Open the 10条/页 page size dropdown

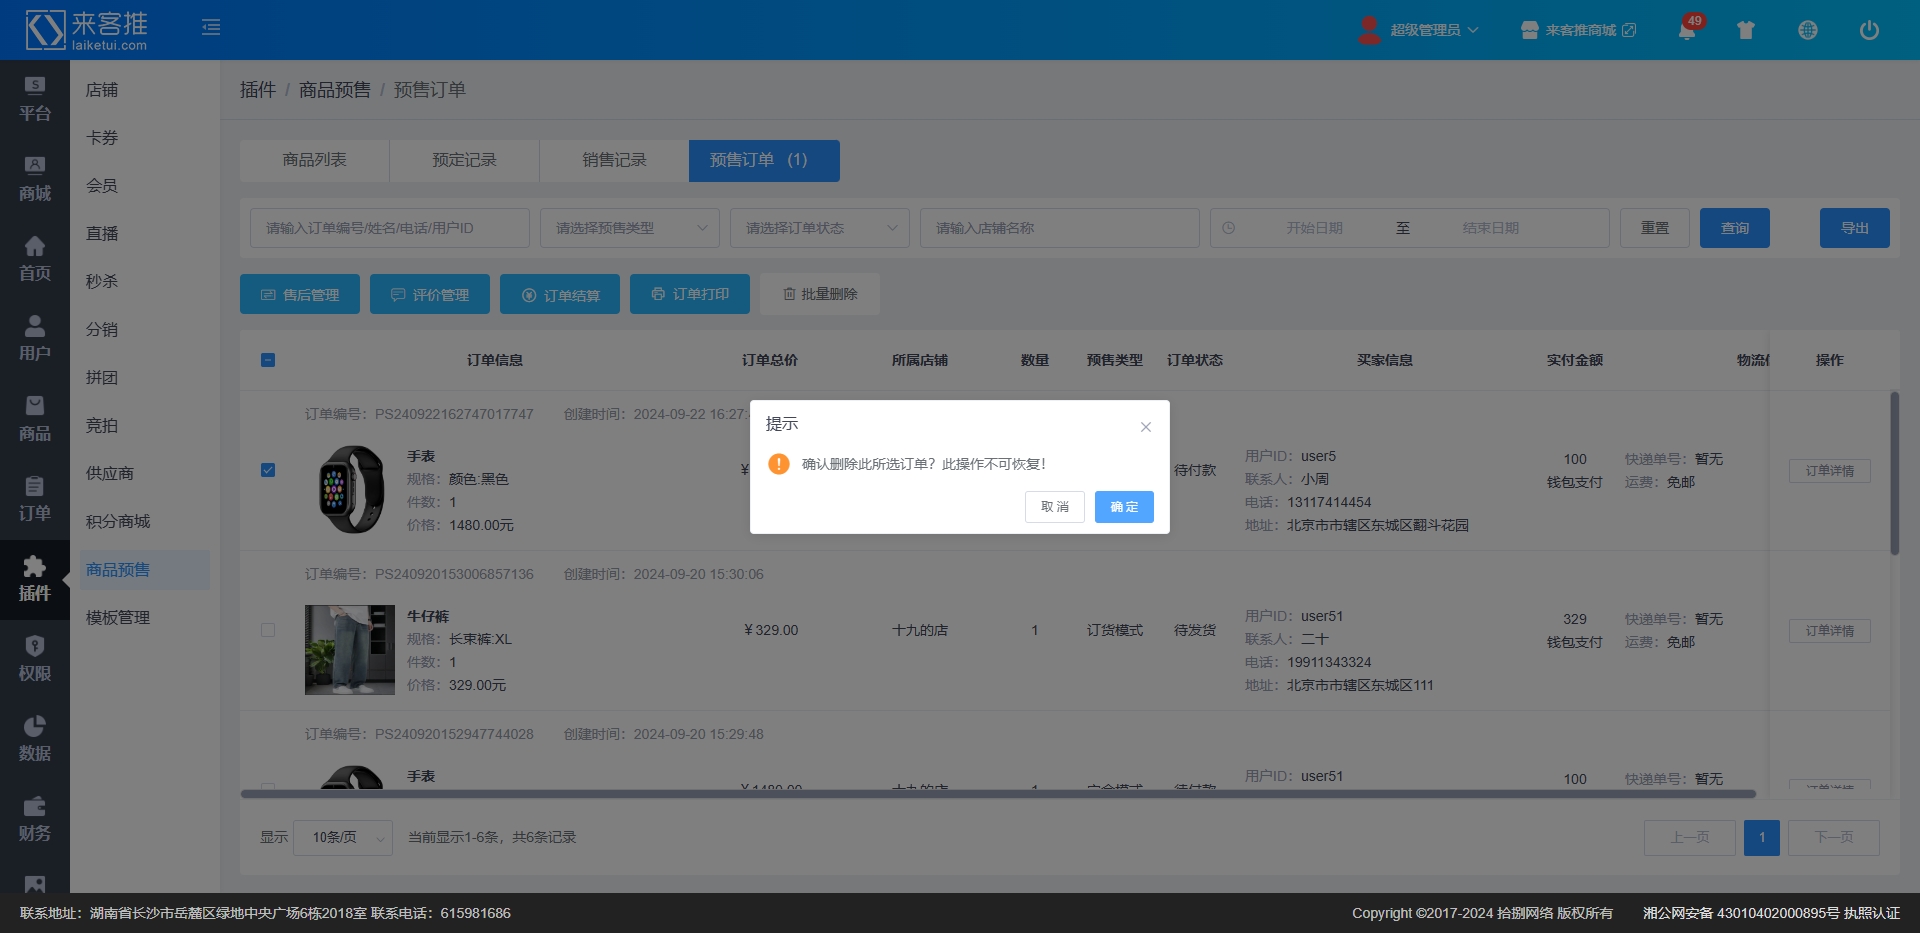pos(343,838)
